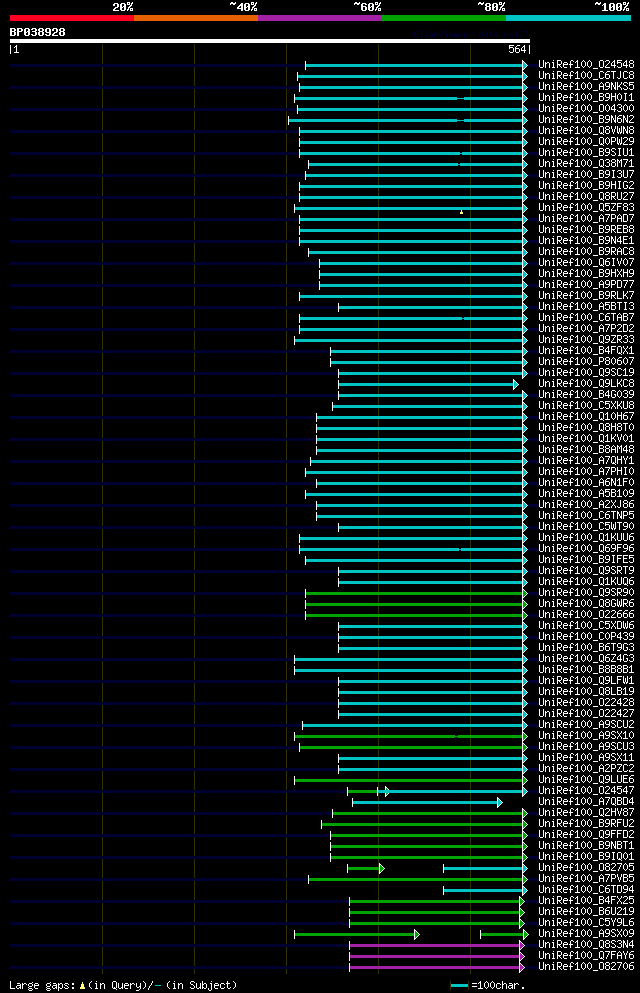Click the short green segment for O82705
The width and height of the screenshot is (640, 993).
coord(365,868)
